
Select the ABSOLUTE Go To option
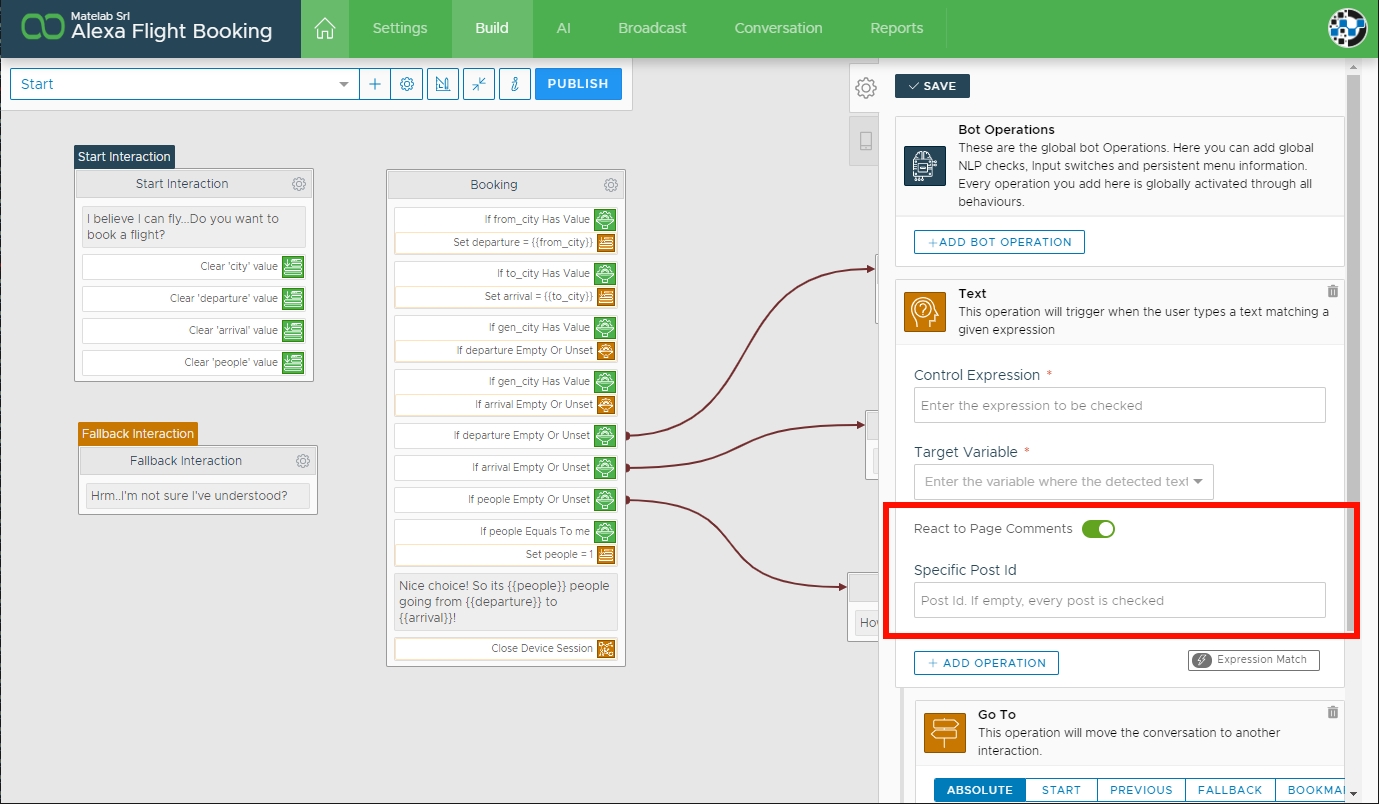point(979,790)
